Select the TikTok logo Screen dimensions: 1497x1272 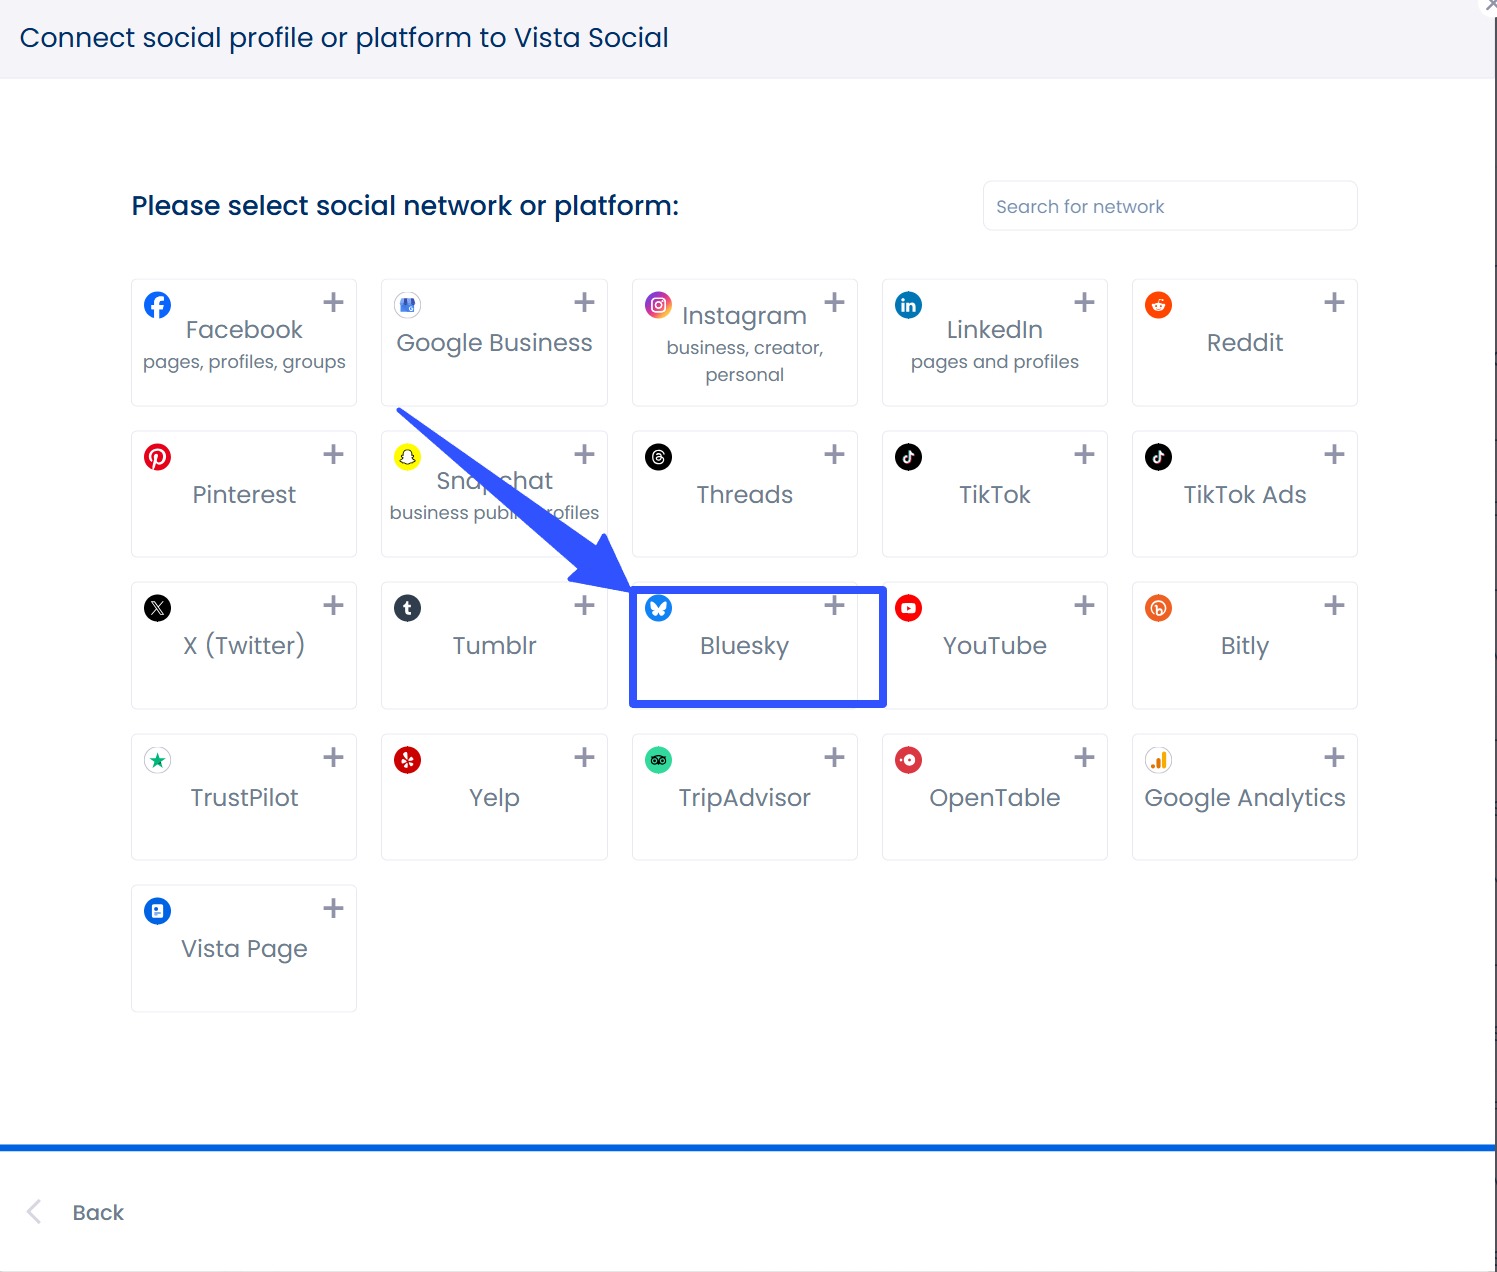click(908, 457)
